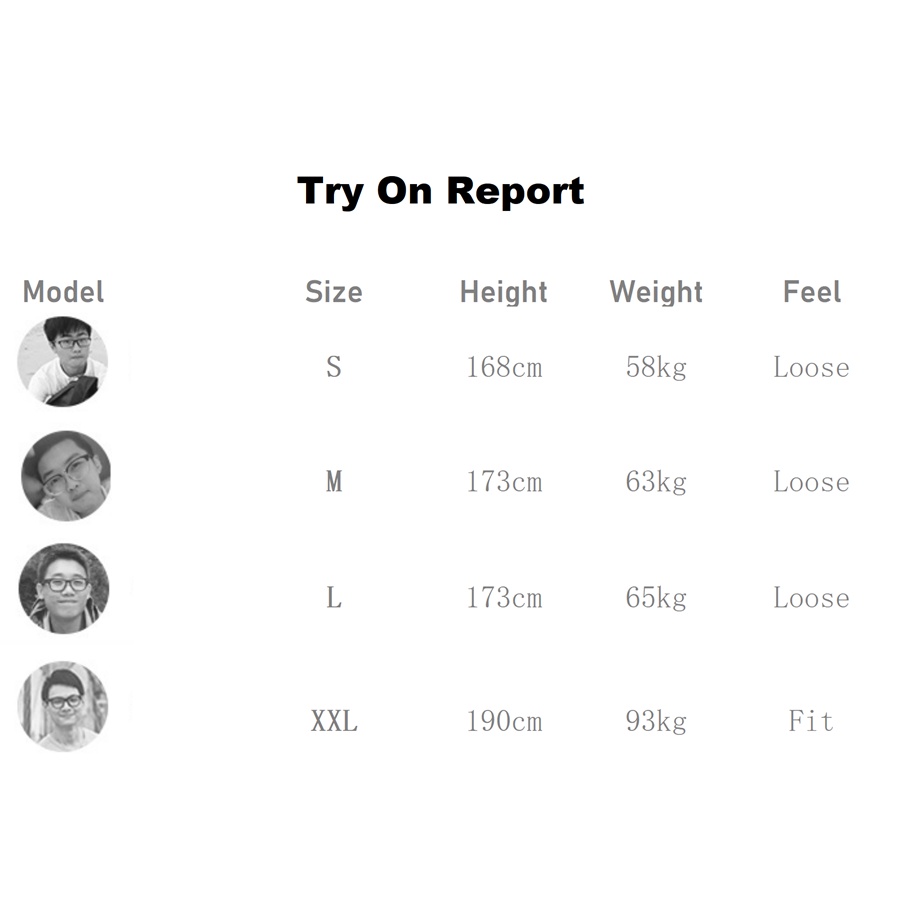The width and height of the screenshot is (900, 900).
Task: Click the 63kg weight value
Action: 656,482
